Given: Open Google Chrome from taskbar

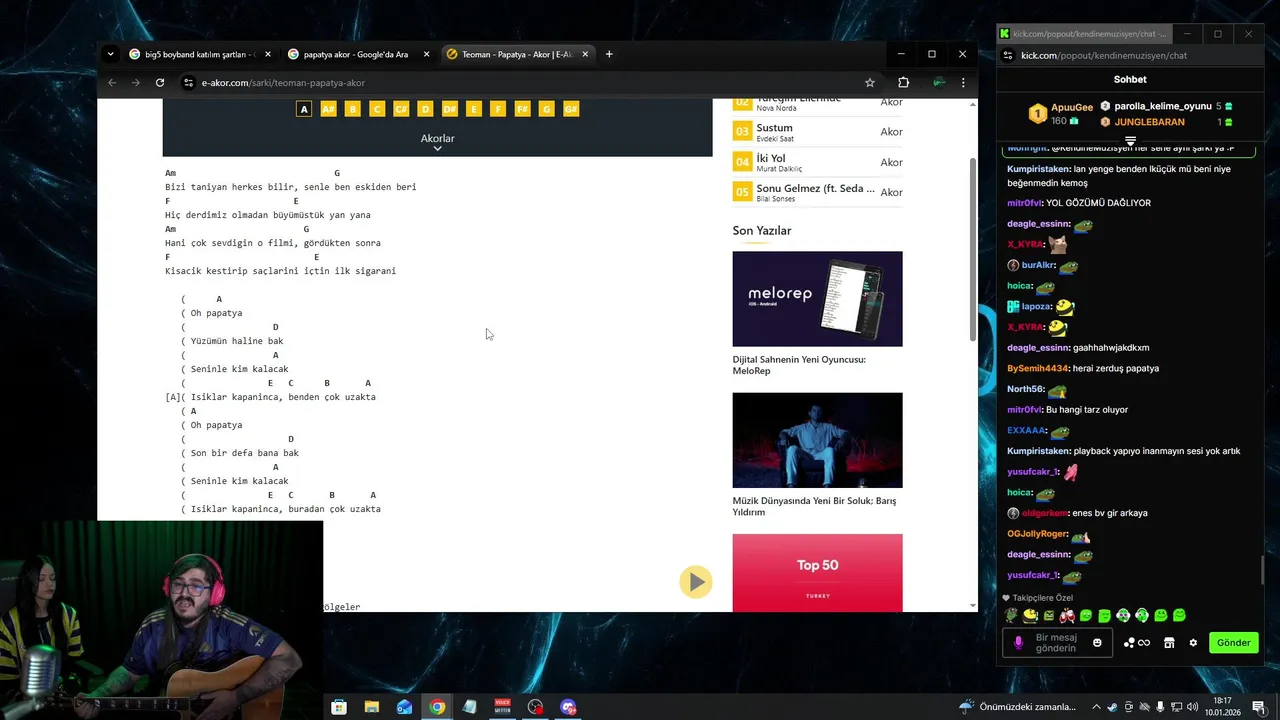Looking at the screenshot, I should 437,707.
